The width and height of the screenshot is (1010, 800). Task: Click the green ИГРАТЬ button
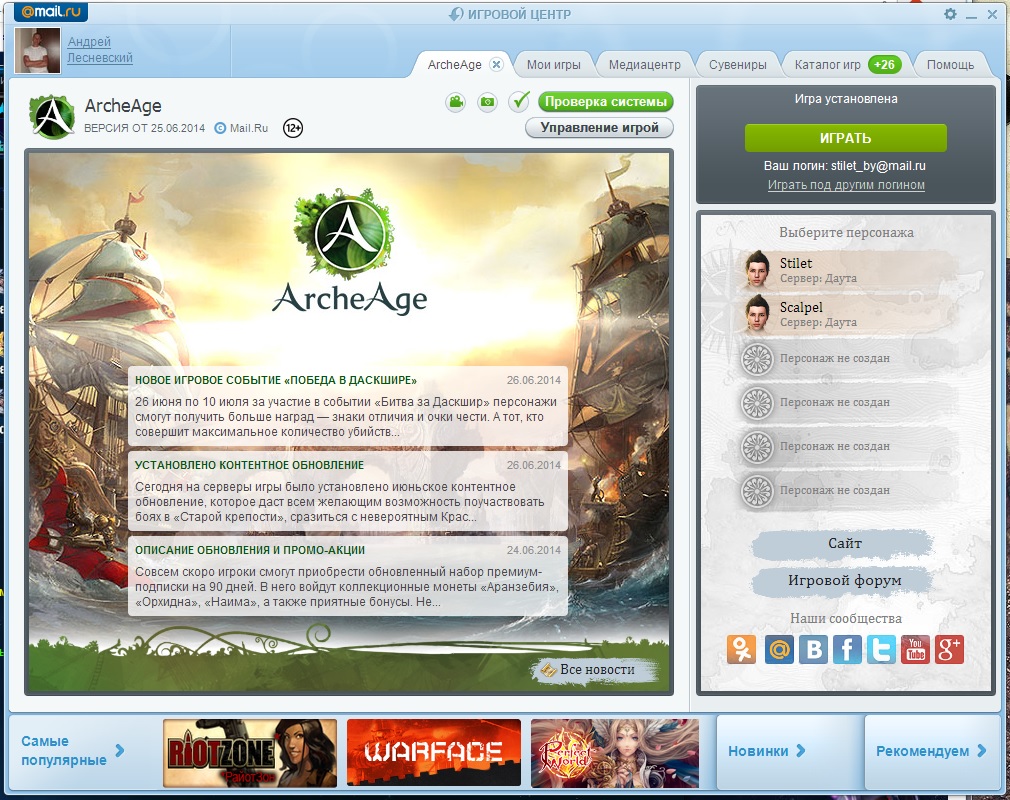point(846,138)
